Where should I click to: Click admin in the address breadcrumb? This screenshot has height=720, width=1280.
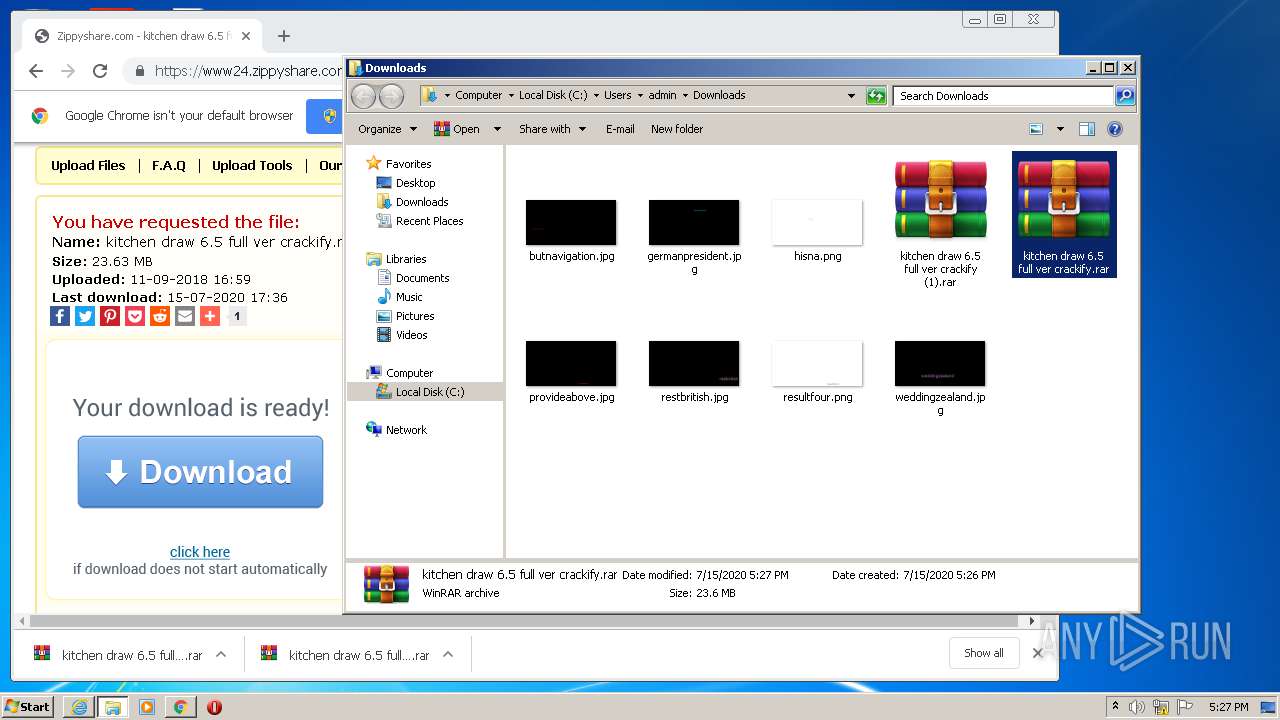(x=662, y=96)
